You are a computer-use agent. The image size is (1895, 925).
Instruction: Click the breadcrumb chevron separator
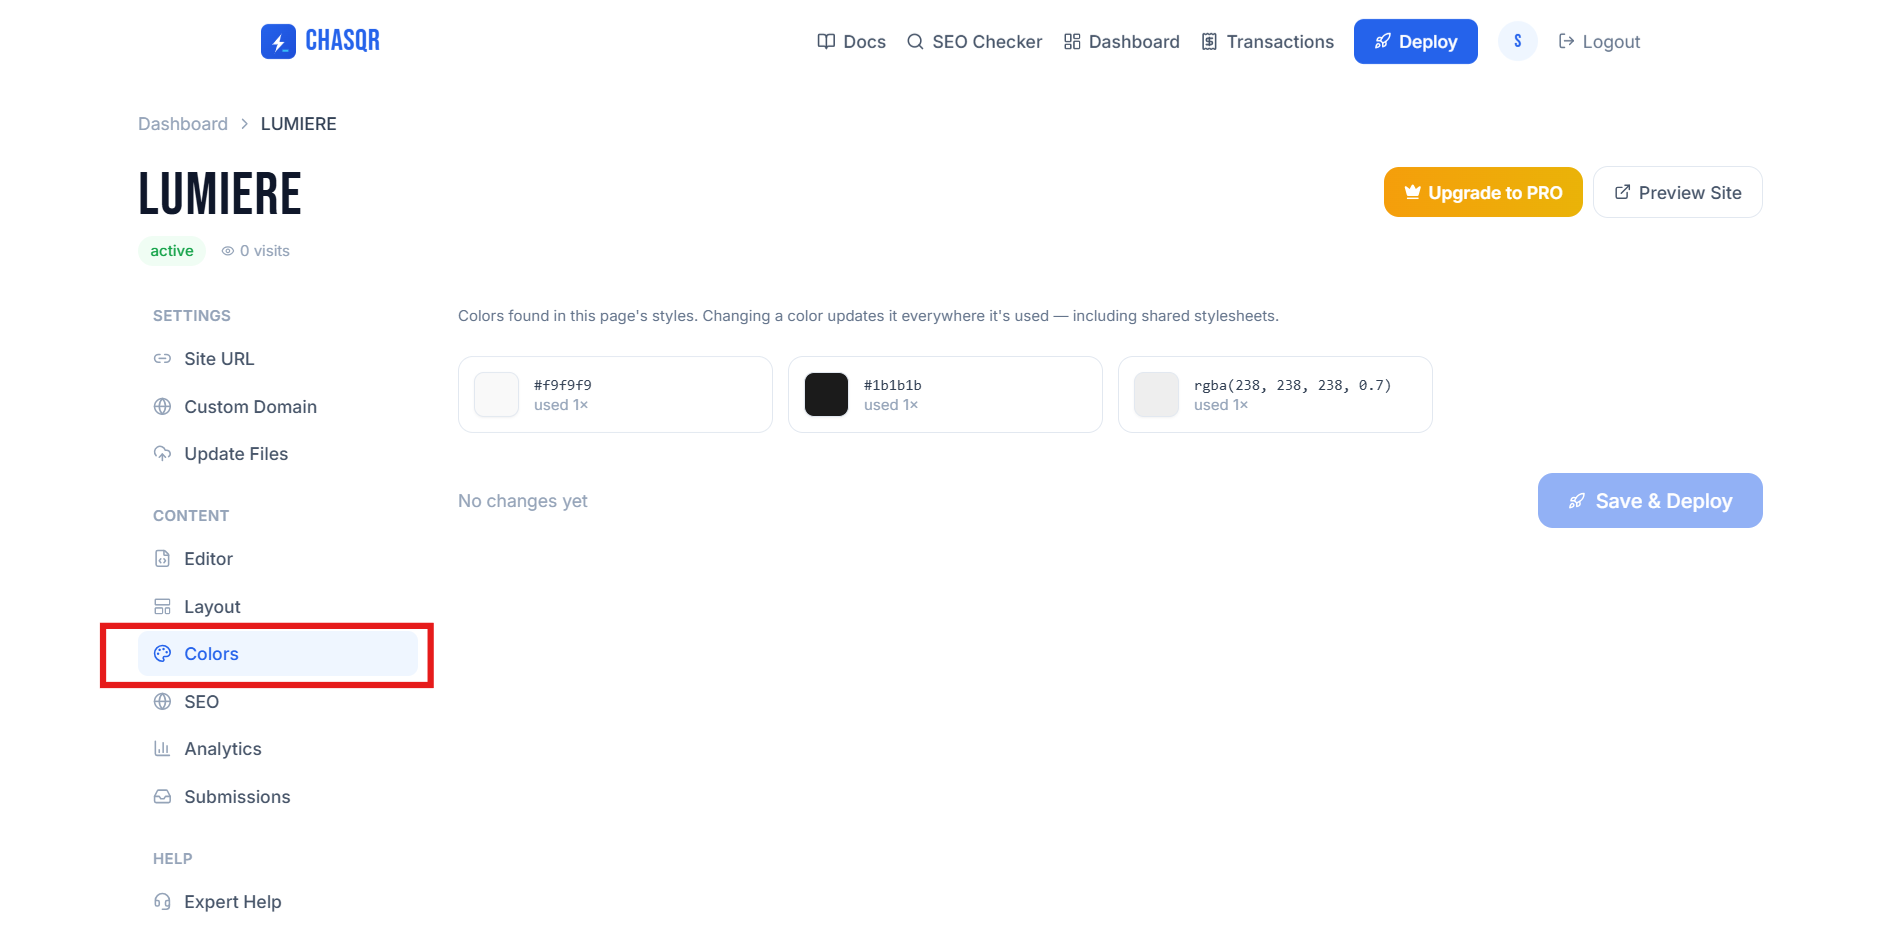(244, 124)
